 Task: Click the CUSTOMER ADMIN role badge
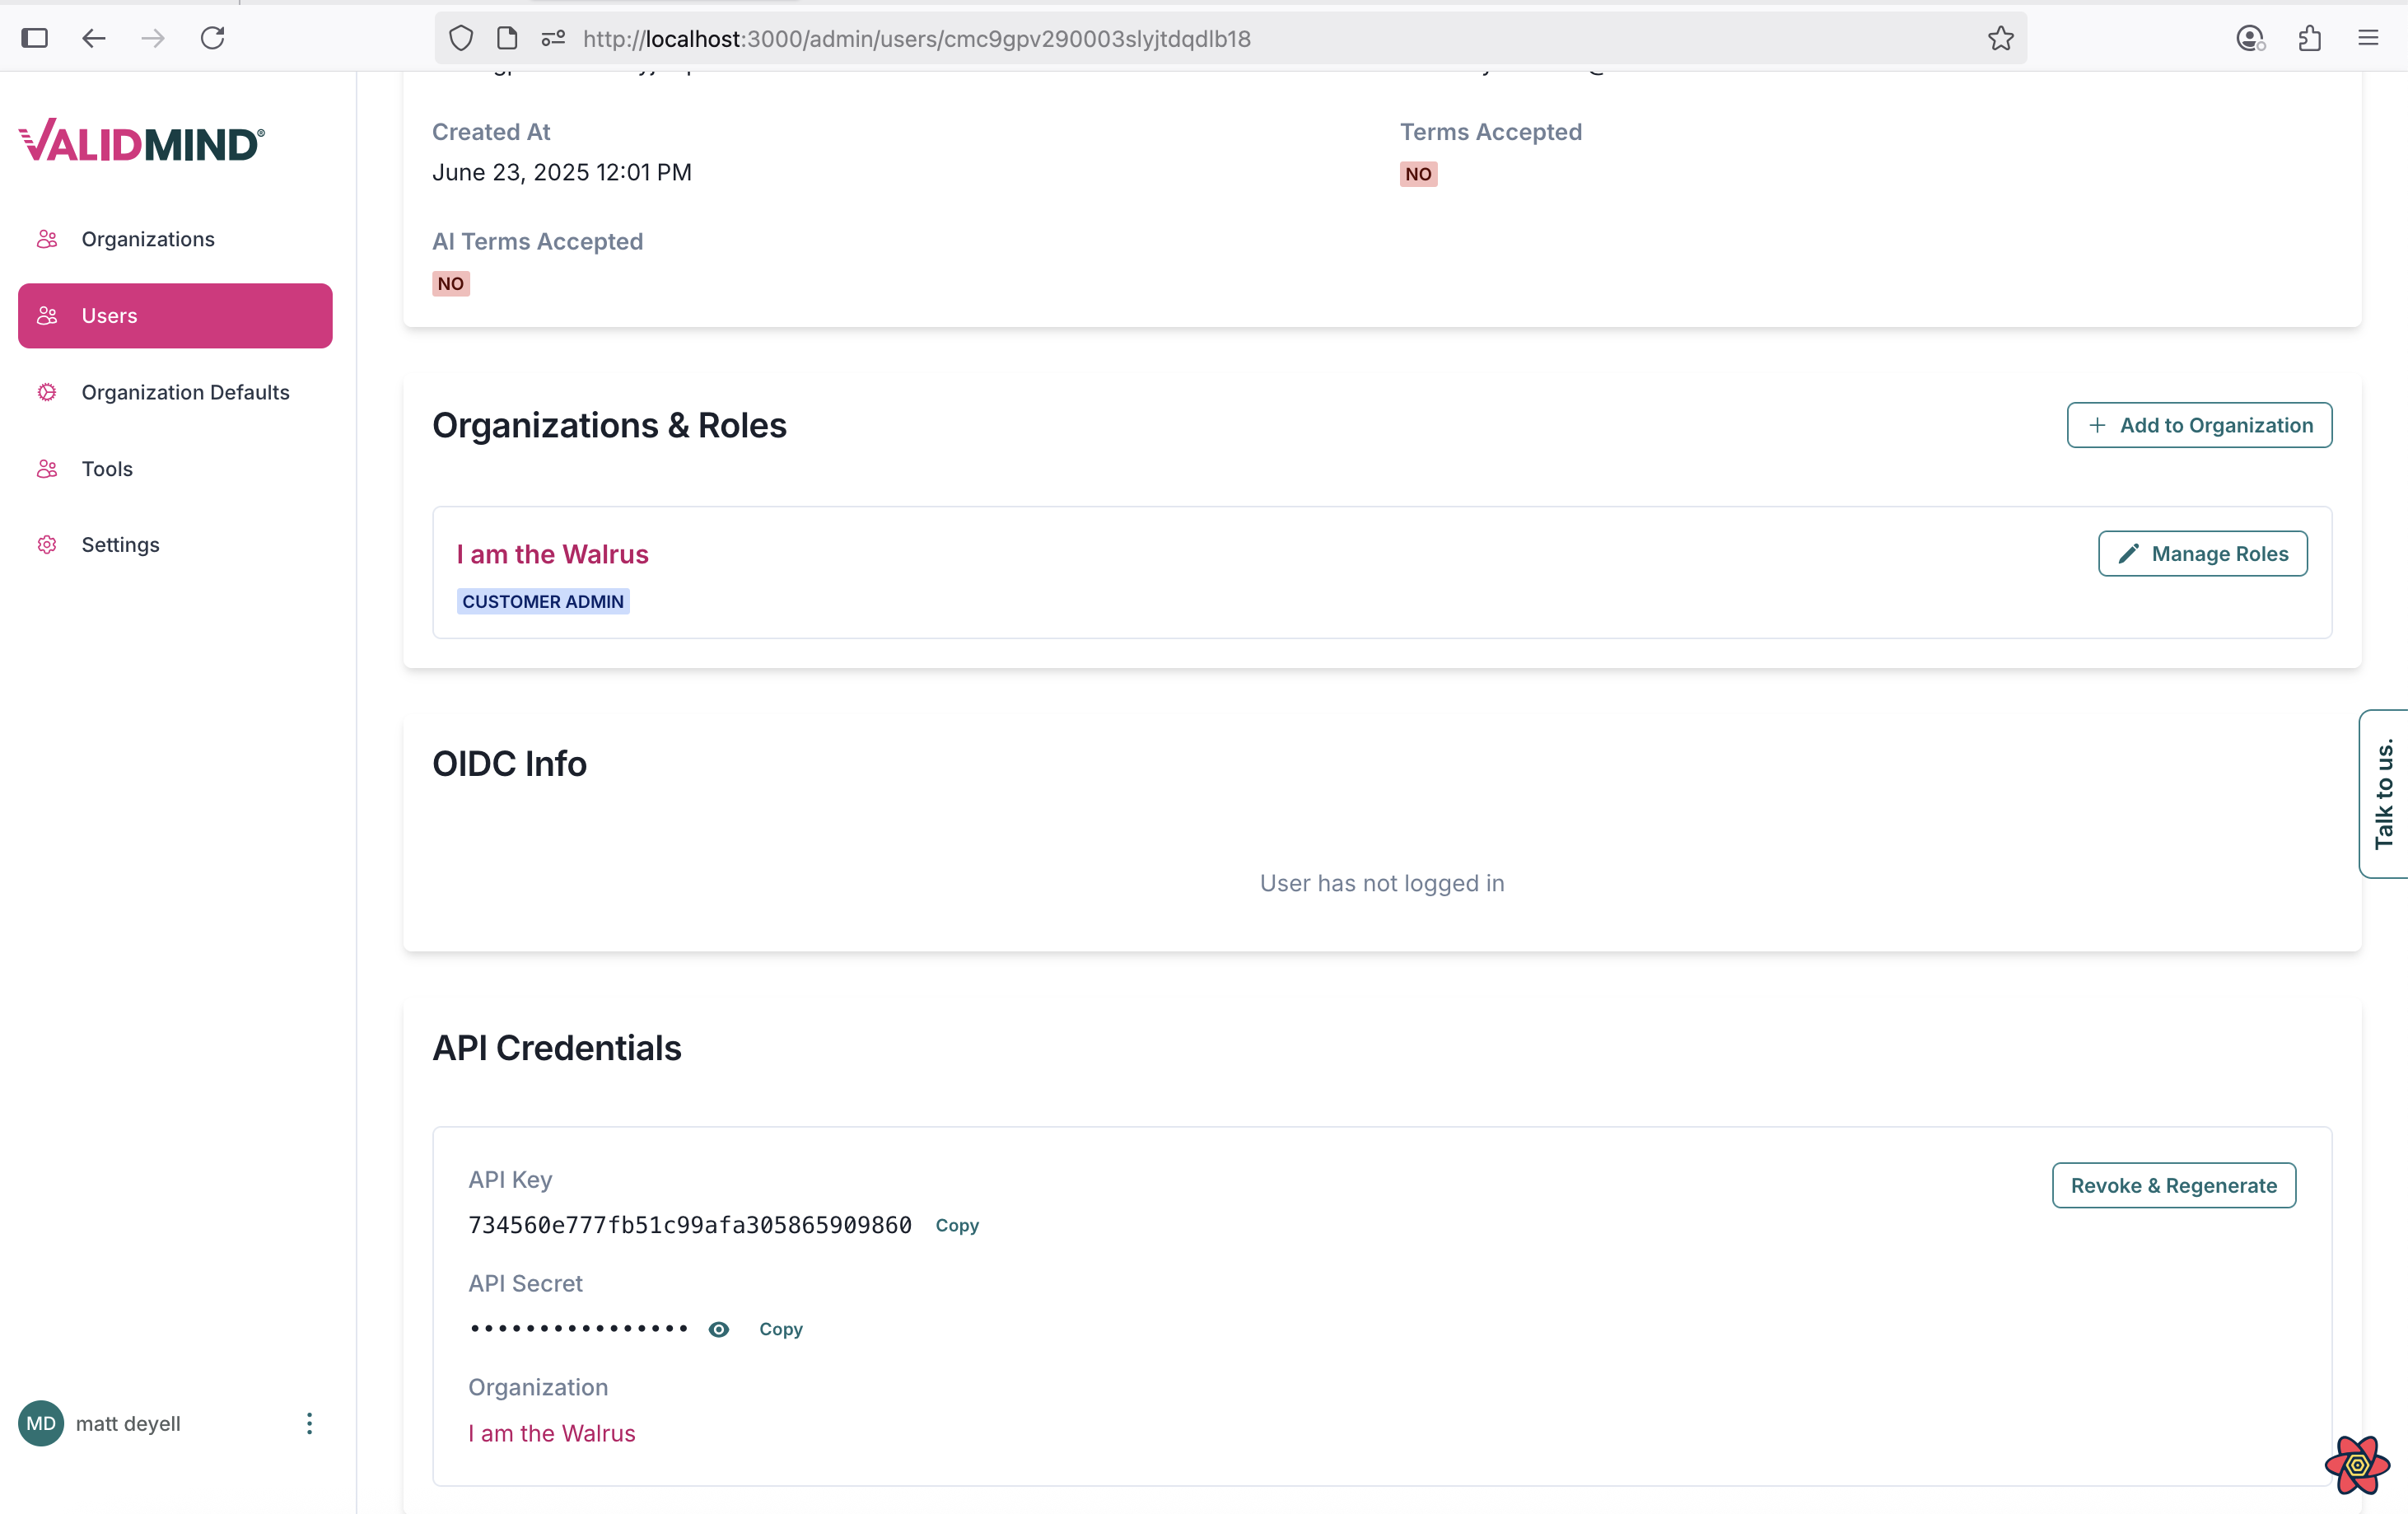pyautogui.click(x=543, y=601)
